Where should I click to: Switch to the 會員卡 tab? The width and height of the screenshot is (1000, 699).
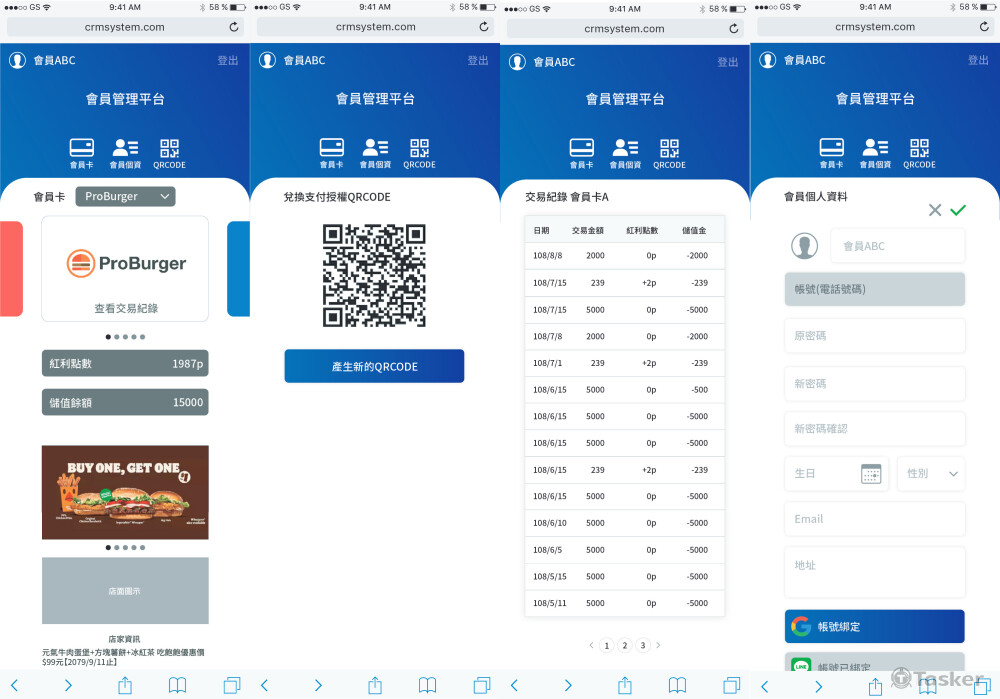81,150
